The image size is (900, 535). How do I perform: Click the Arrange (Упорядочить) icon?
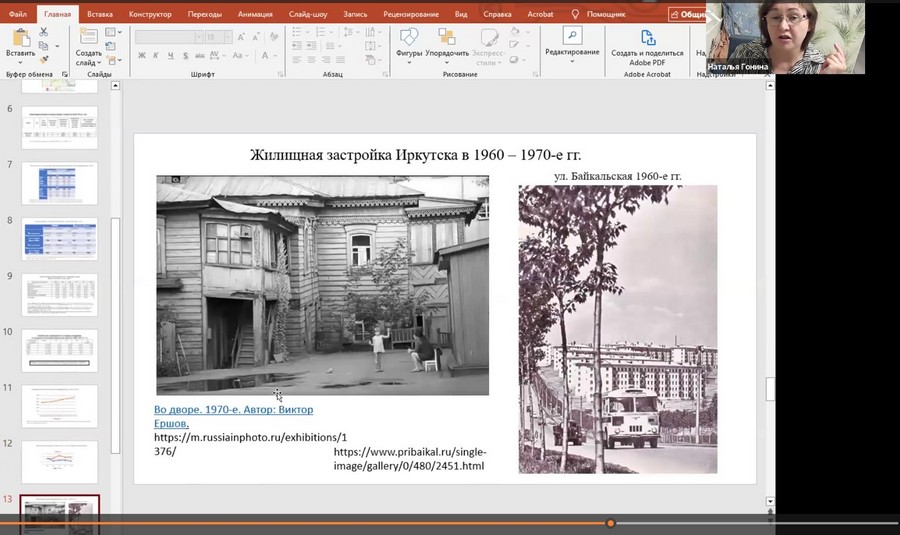[x=447, y=37]
